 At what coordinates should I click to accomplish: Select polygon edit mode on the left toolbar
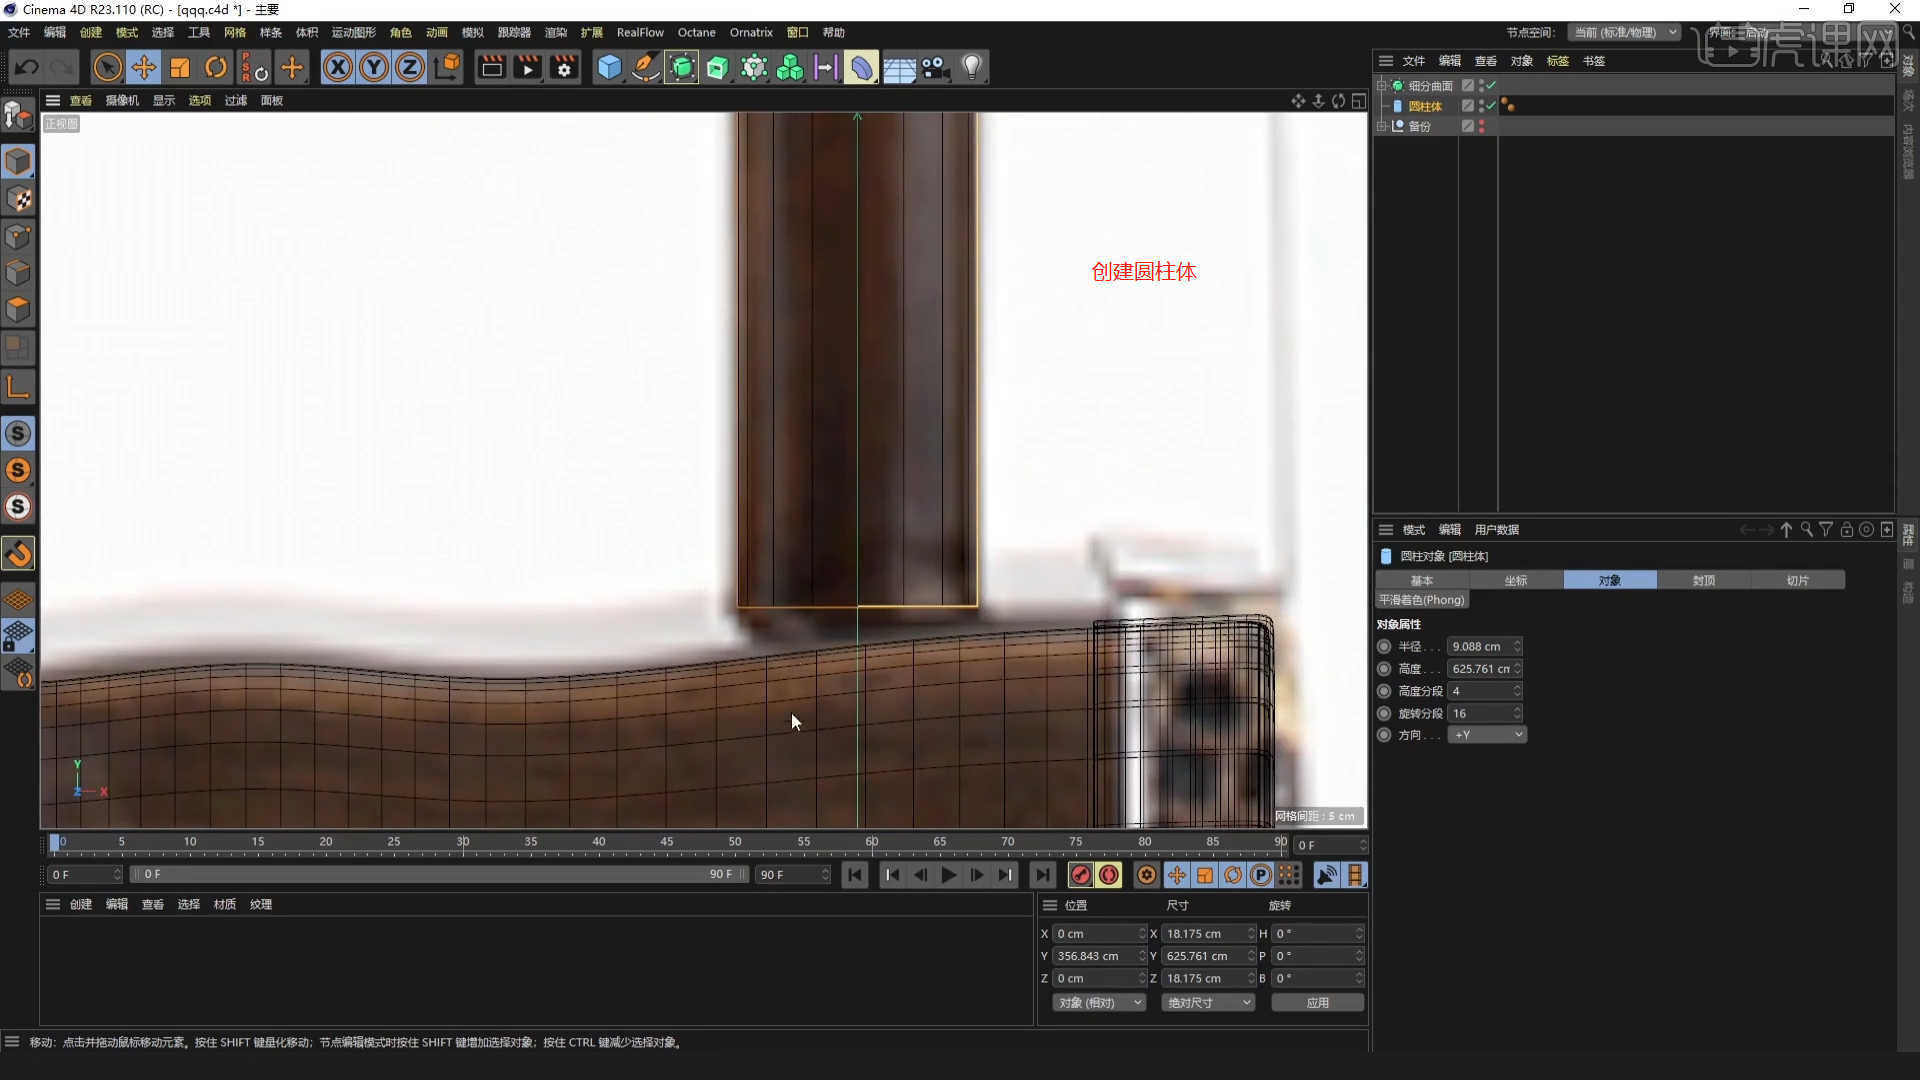coord(18,310)
